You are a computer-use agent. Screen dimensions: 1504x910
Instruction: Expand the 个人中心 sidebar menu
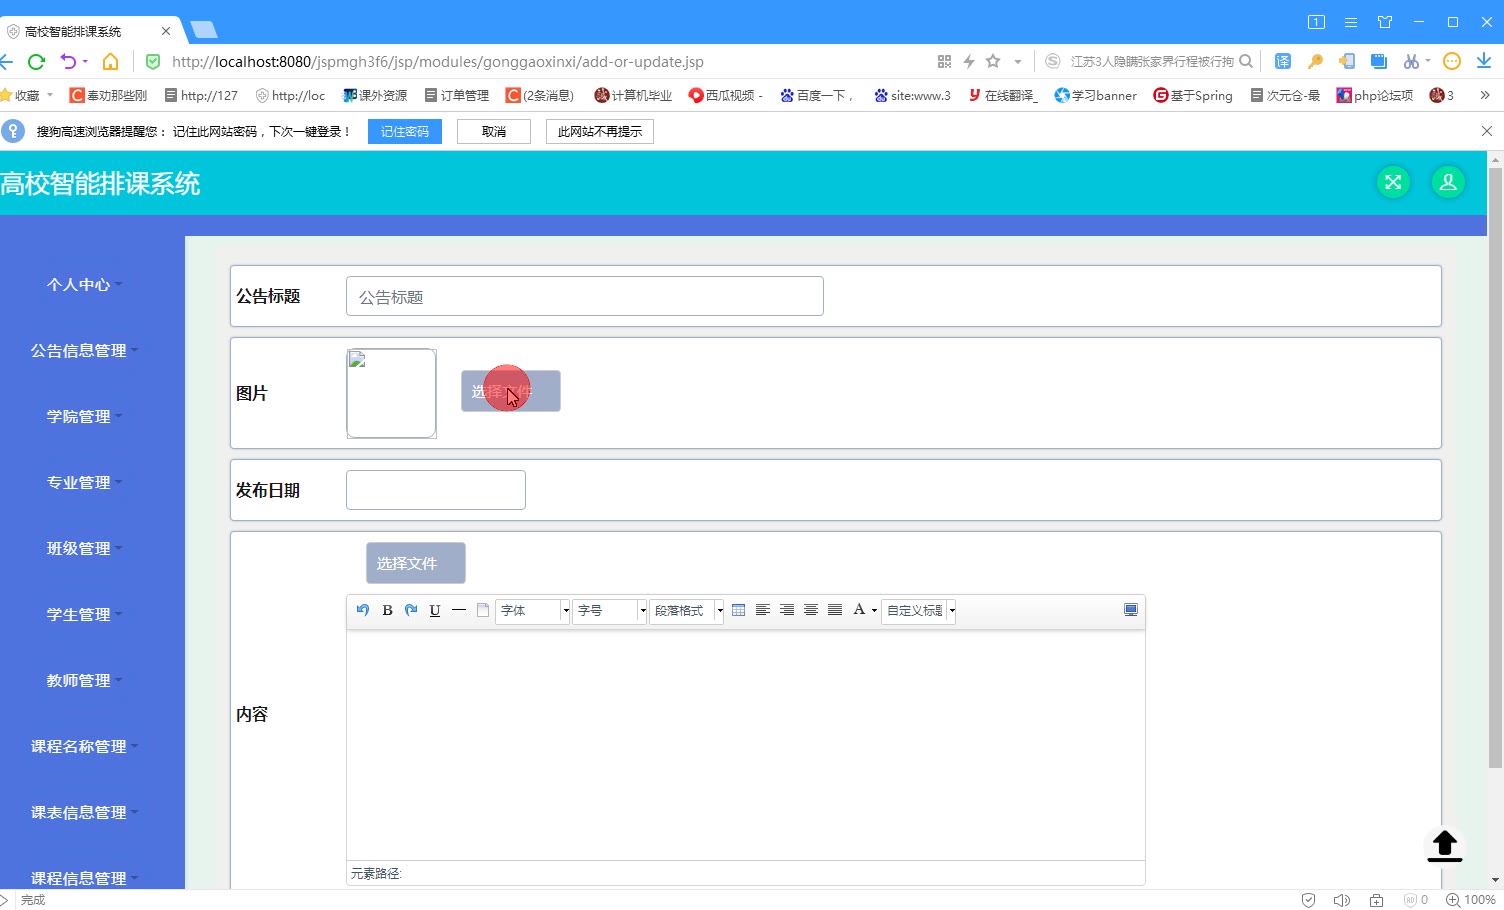[84, 285]
